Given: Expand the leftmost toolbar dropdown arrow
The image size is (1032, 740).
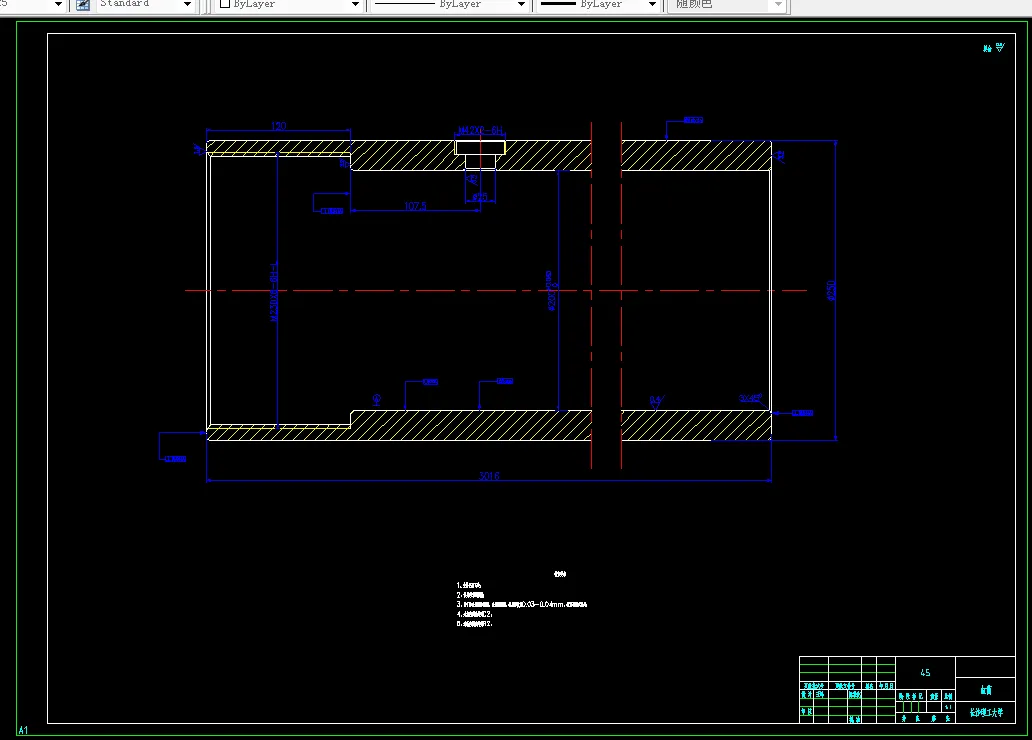Looking at the screenshot, I should [x=58, y=5].
